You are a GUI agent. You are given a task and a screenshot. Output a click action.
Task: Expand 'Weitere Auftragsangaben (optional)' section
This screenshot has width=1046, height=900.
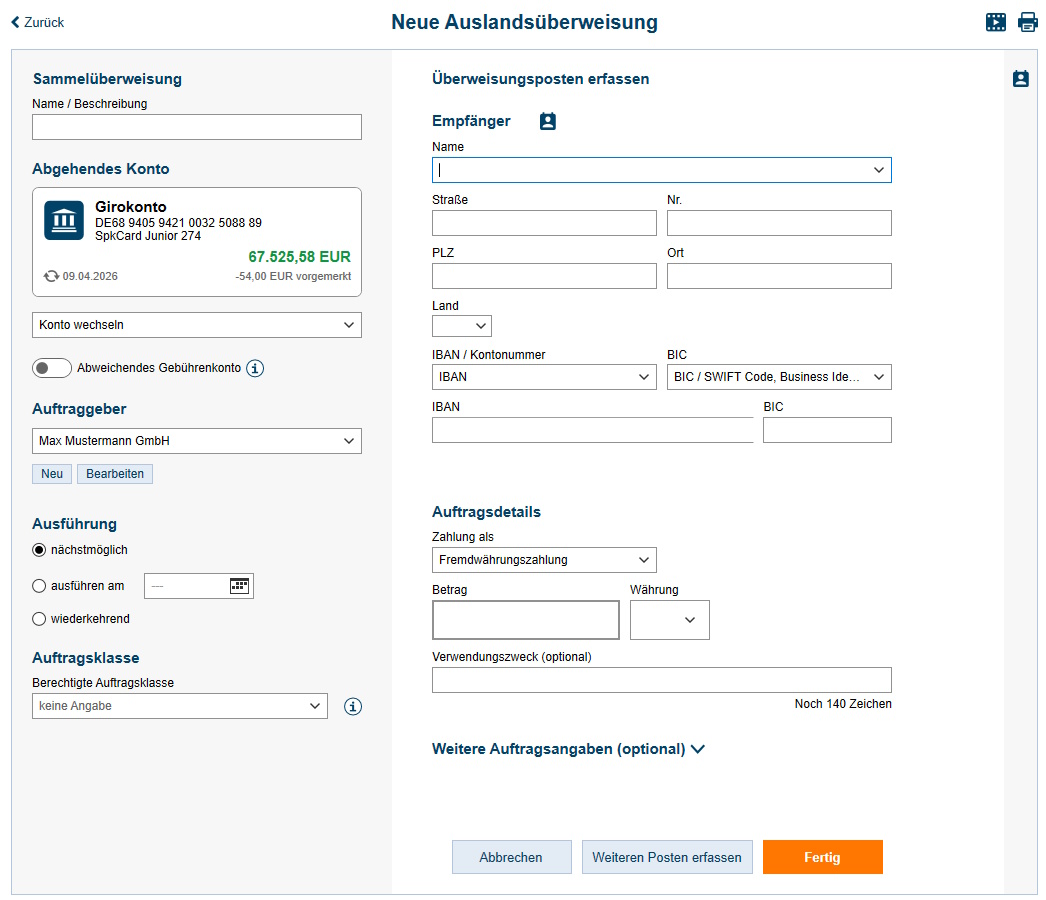click(568, 749)
